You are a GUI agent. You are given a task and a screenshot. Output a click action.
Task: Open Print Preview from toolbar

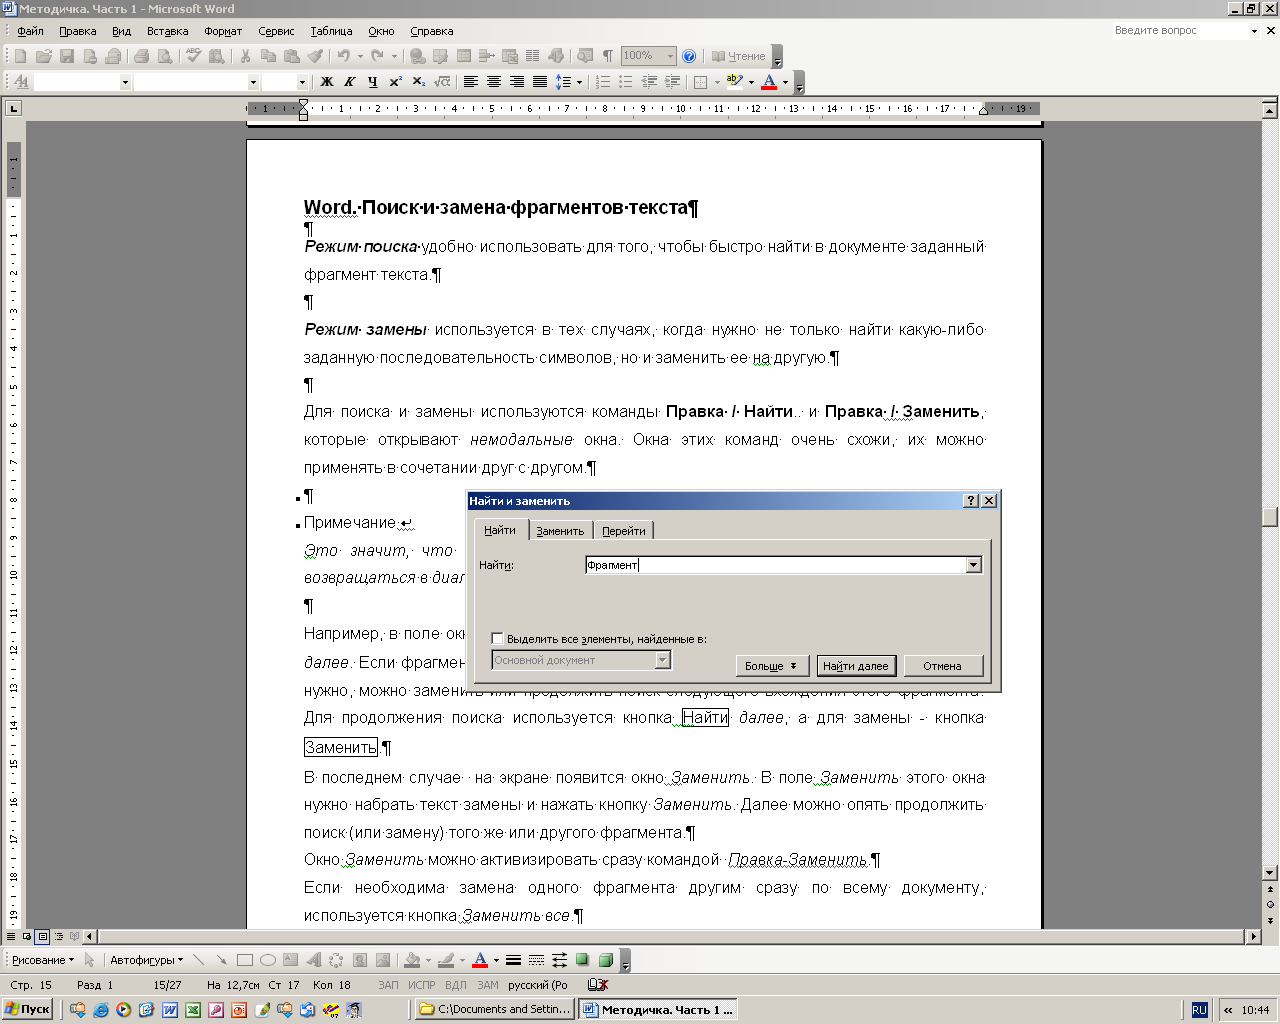click(x=164, y=56)
